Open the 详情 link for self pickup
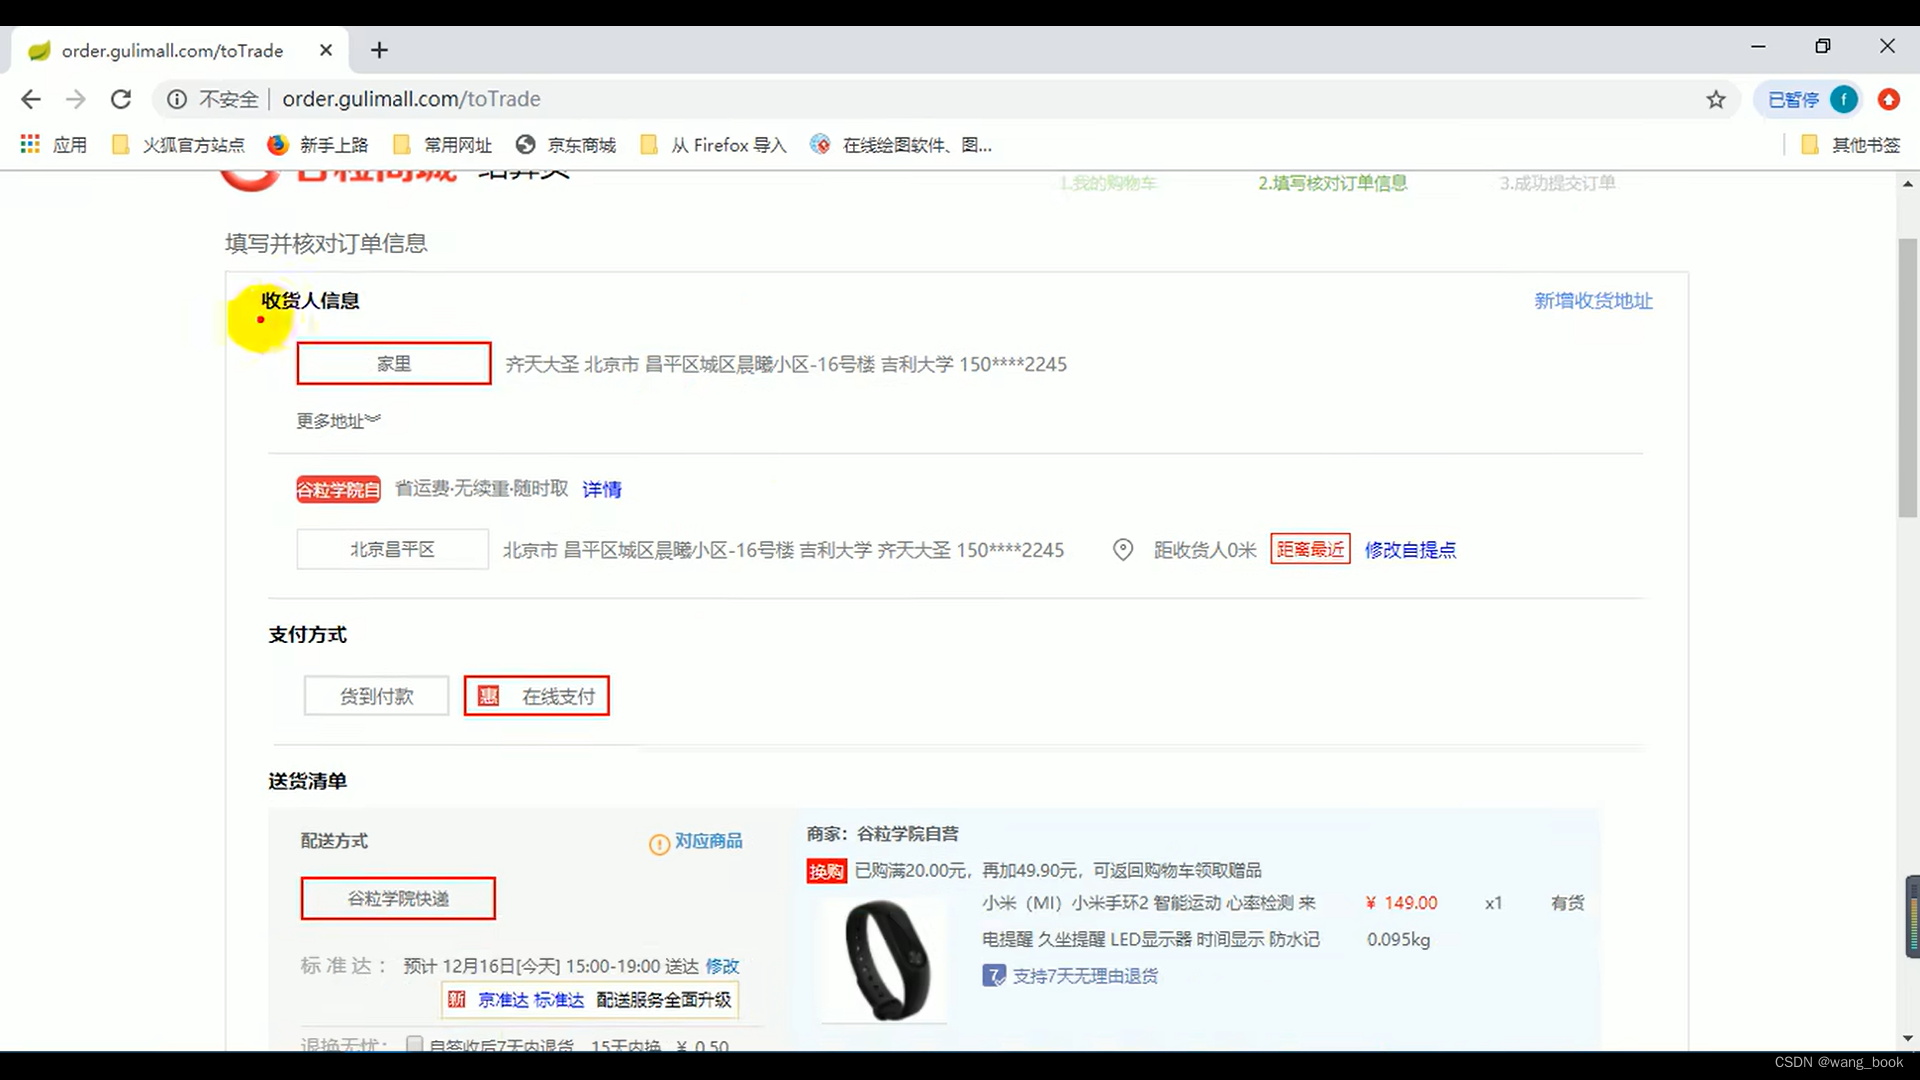This screenshot has width=1920, height=1080. pyautogui.click(x=602, y=489)
